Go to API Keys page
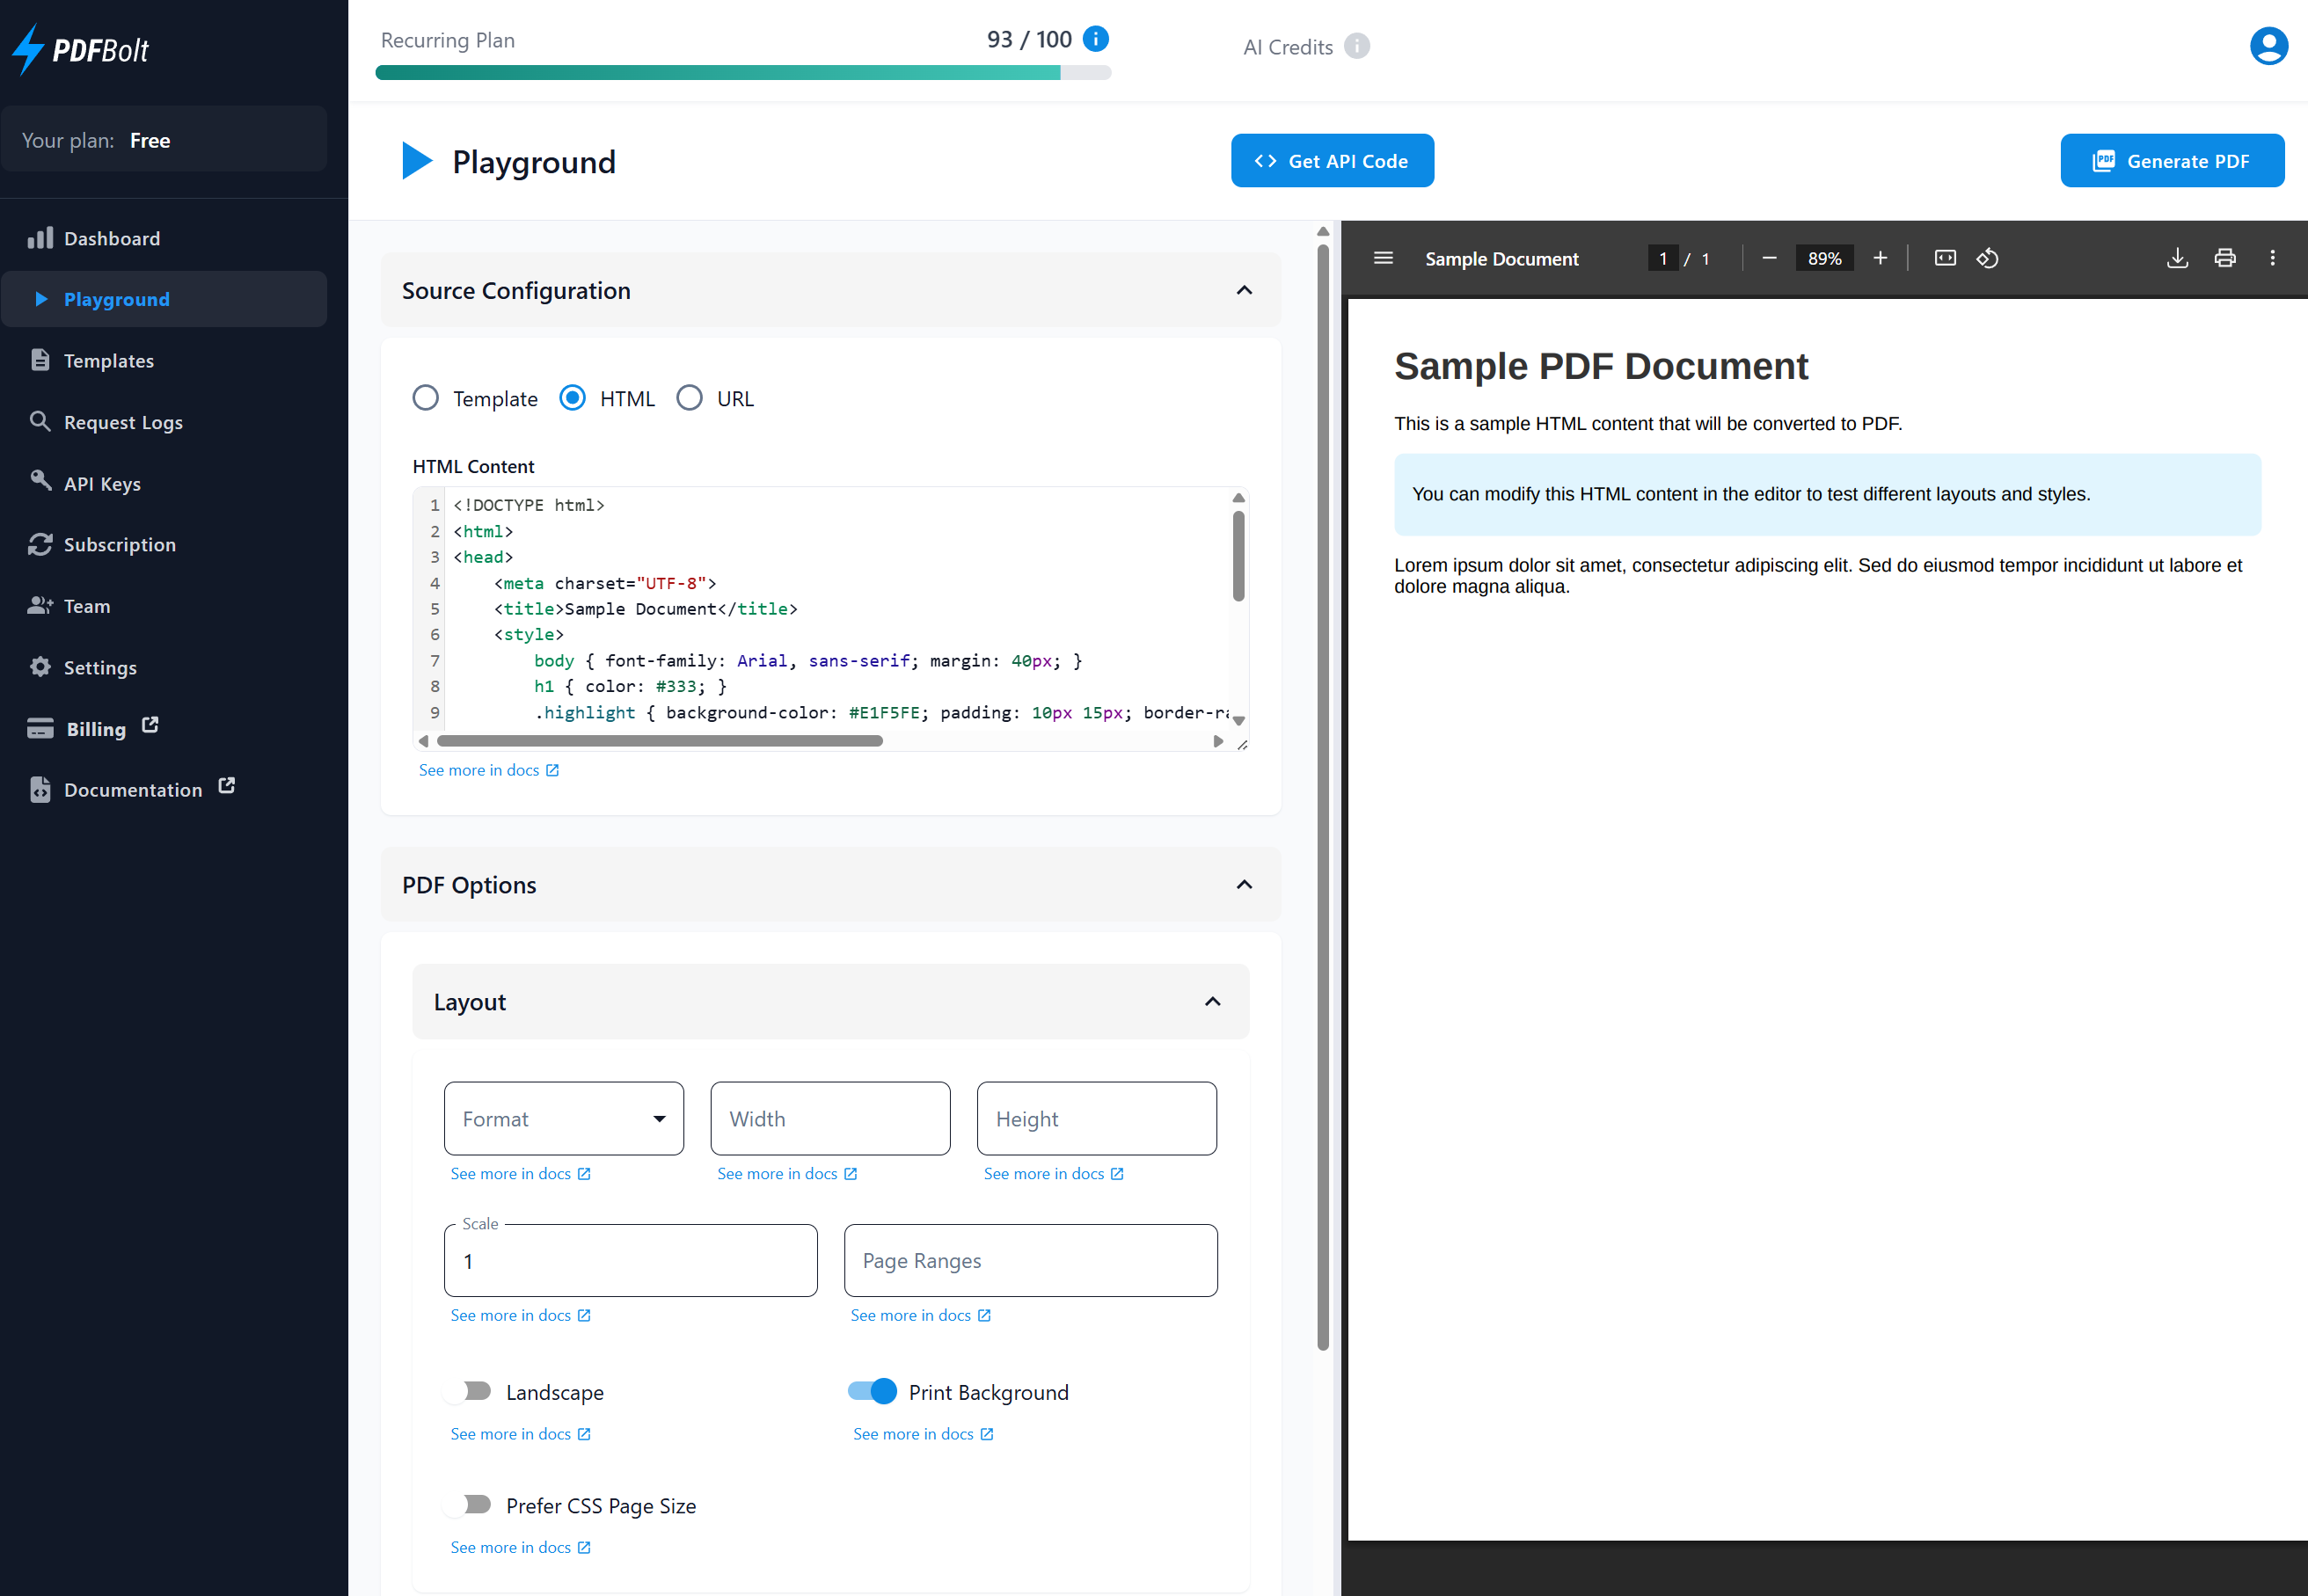The image size is (2308, 1596). [102, 484]
